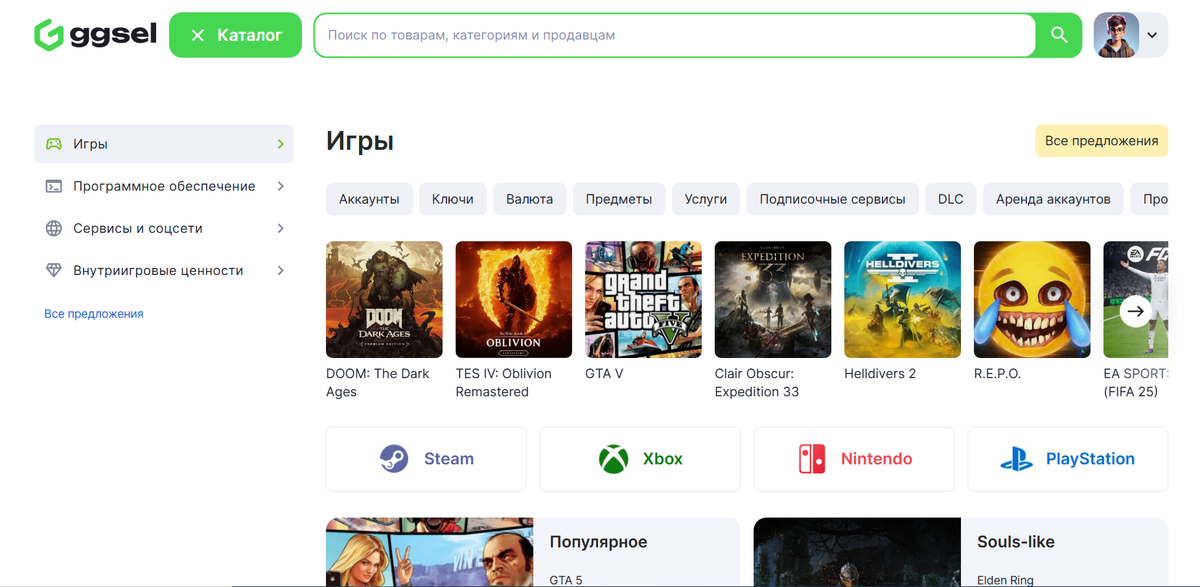Open the GTA artwork in Популярное card

point(430,552)
